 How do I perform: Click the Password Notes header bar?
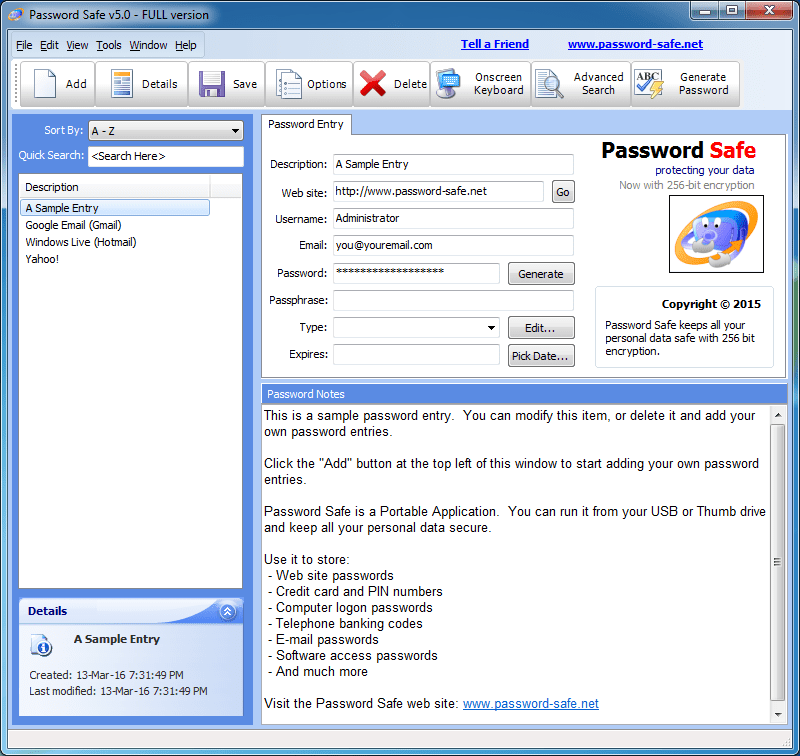(x=524, y=394)
